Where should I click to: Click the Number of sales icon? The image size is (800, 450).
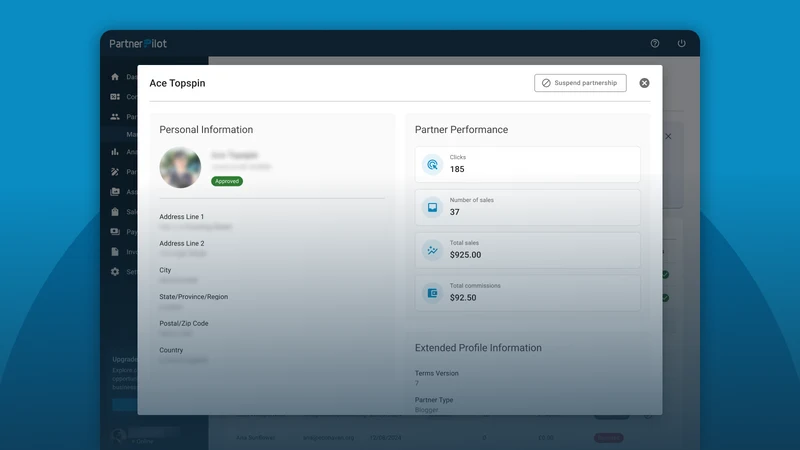point(432,207)
